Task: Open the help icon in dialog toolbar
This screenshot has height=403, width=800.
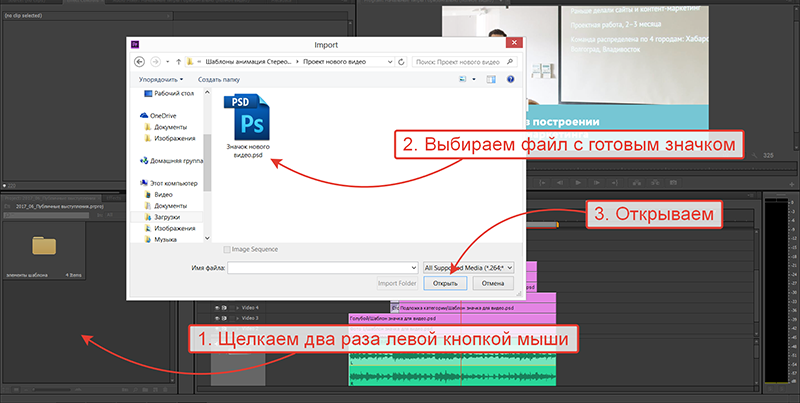Action: coord(510,79)
